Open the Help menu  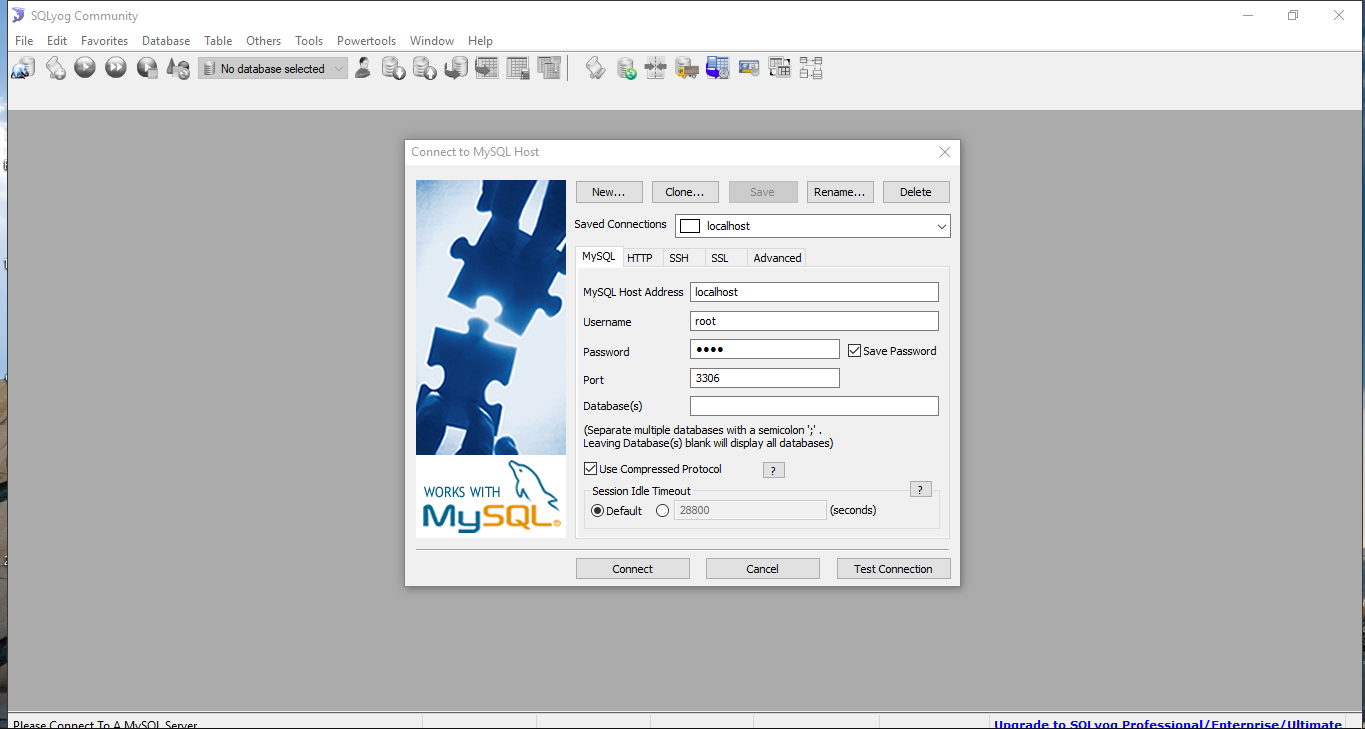pyautogui.click(x=480, y=41)
